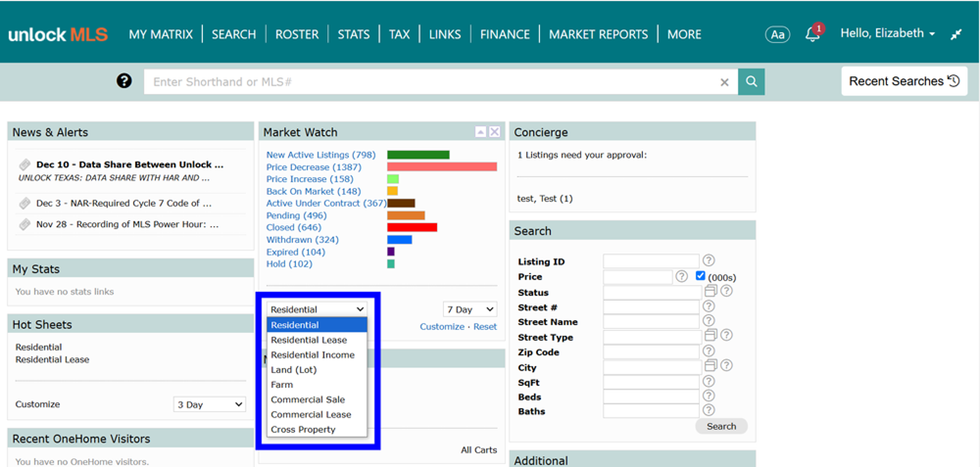
Task: Open help for Street Type field
Action: point(726,336)
